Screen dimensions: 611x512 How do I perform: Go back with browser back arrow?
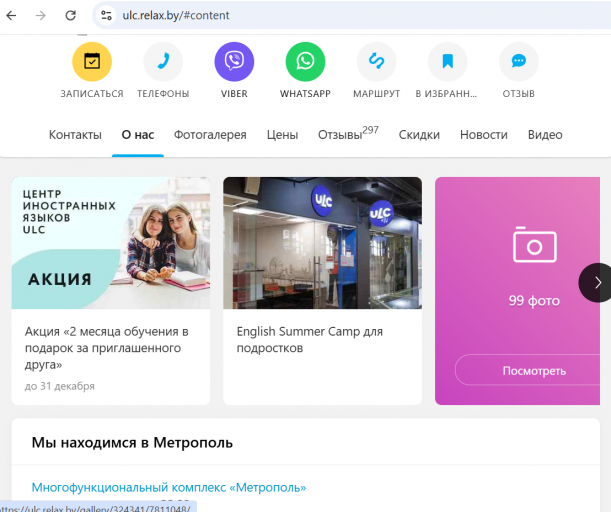tap(11, 16)
